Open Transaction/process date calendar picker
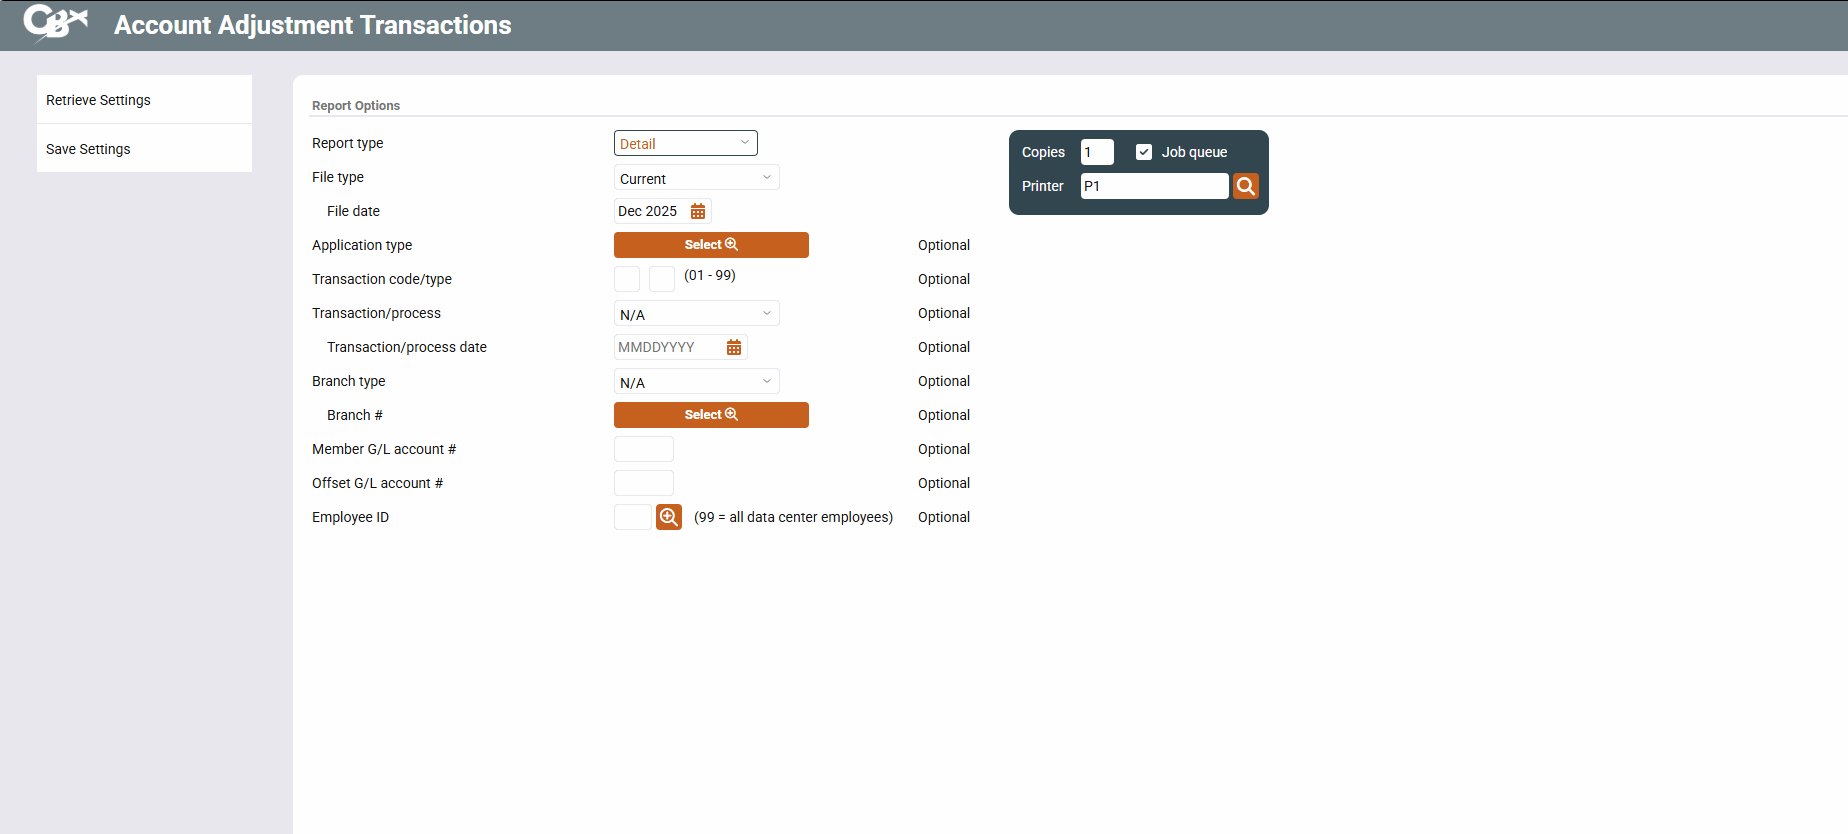1848x834 pixels. pyautogui.click(x=734, y=347)
